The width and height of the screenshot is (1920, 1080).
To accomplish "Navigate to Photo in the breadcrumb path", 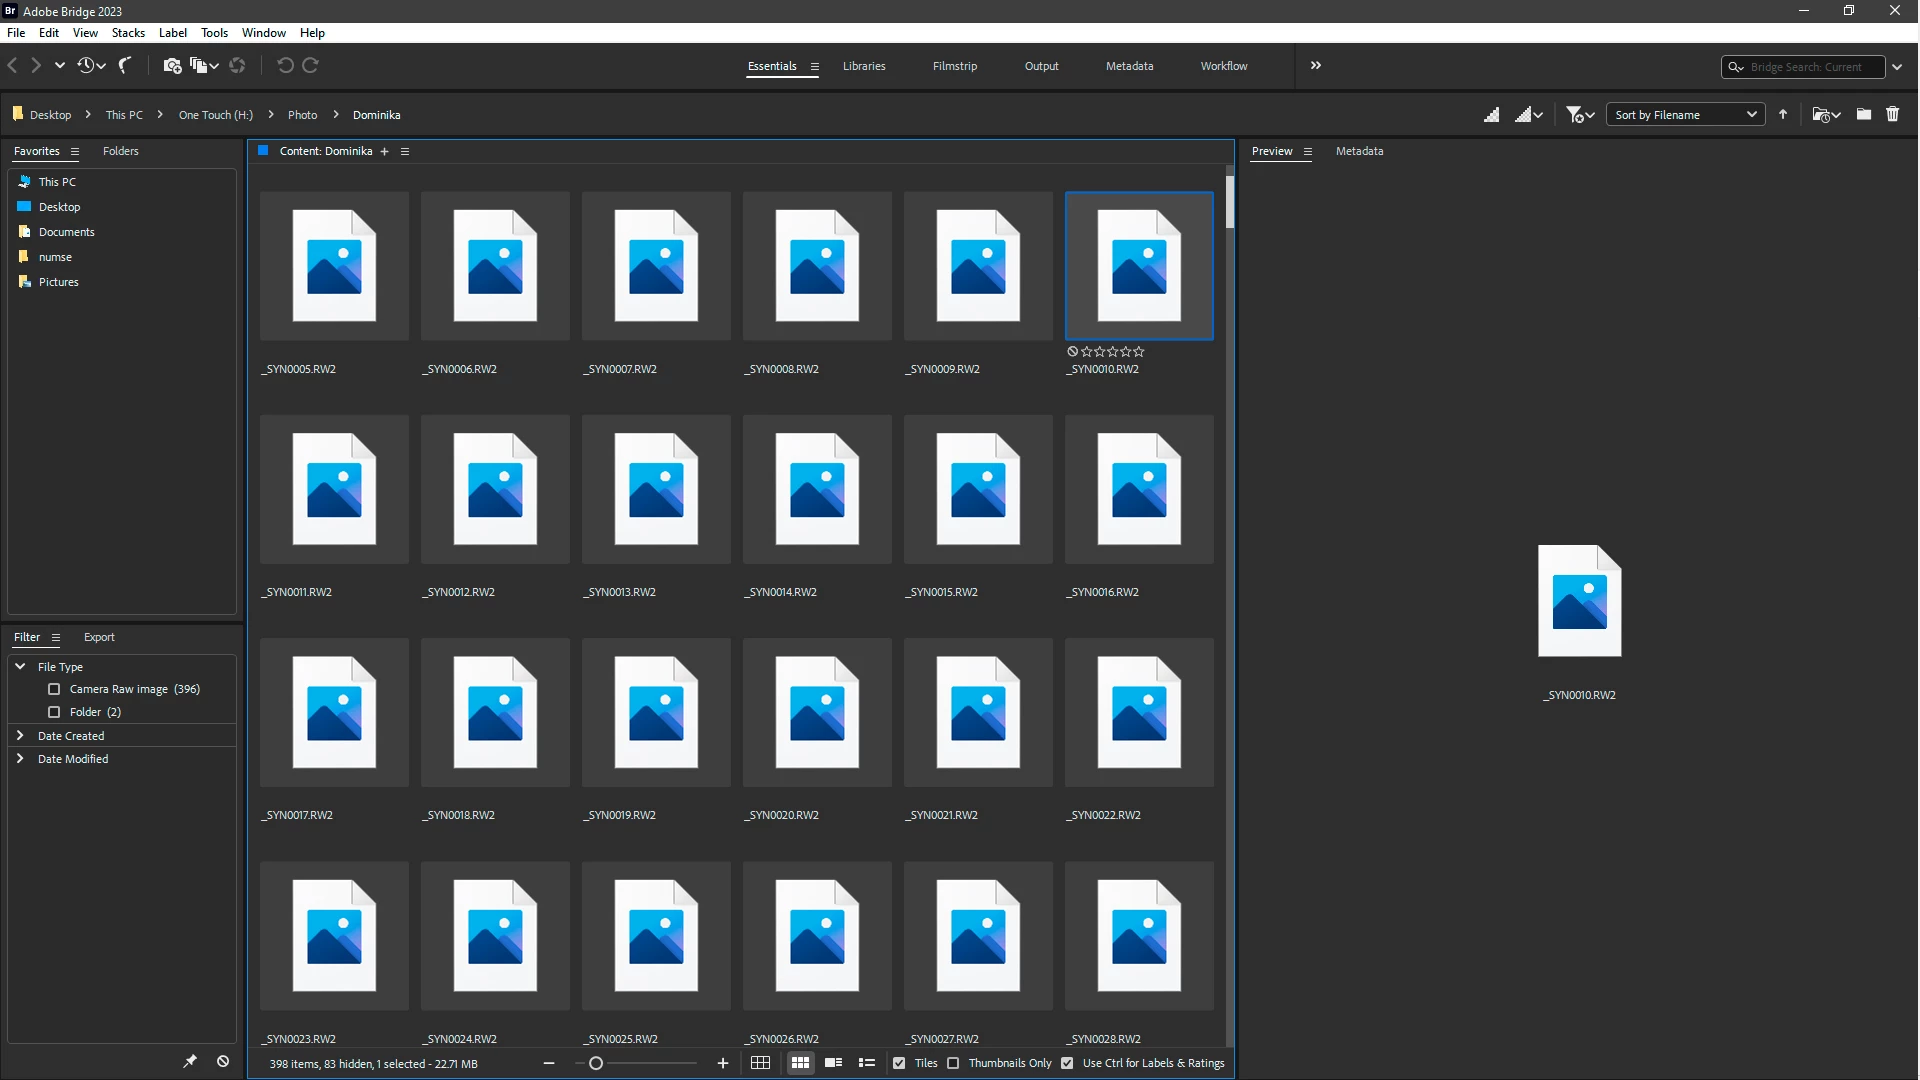I will pos(302,115).
